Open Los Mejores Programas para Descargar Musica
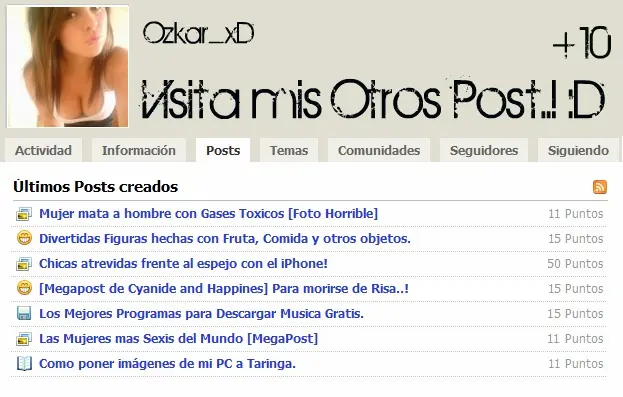Screen dimensions: 623x397 pos(201,314)
